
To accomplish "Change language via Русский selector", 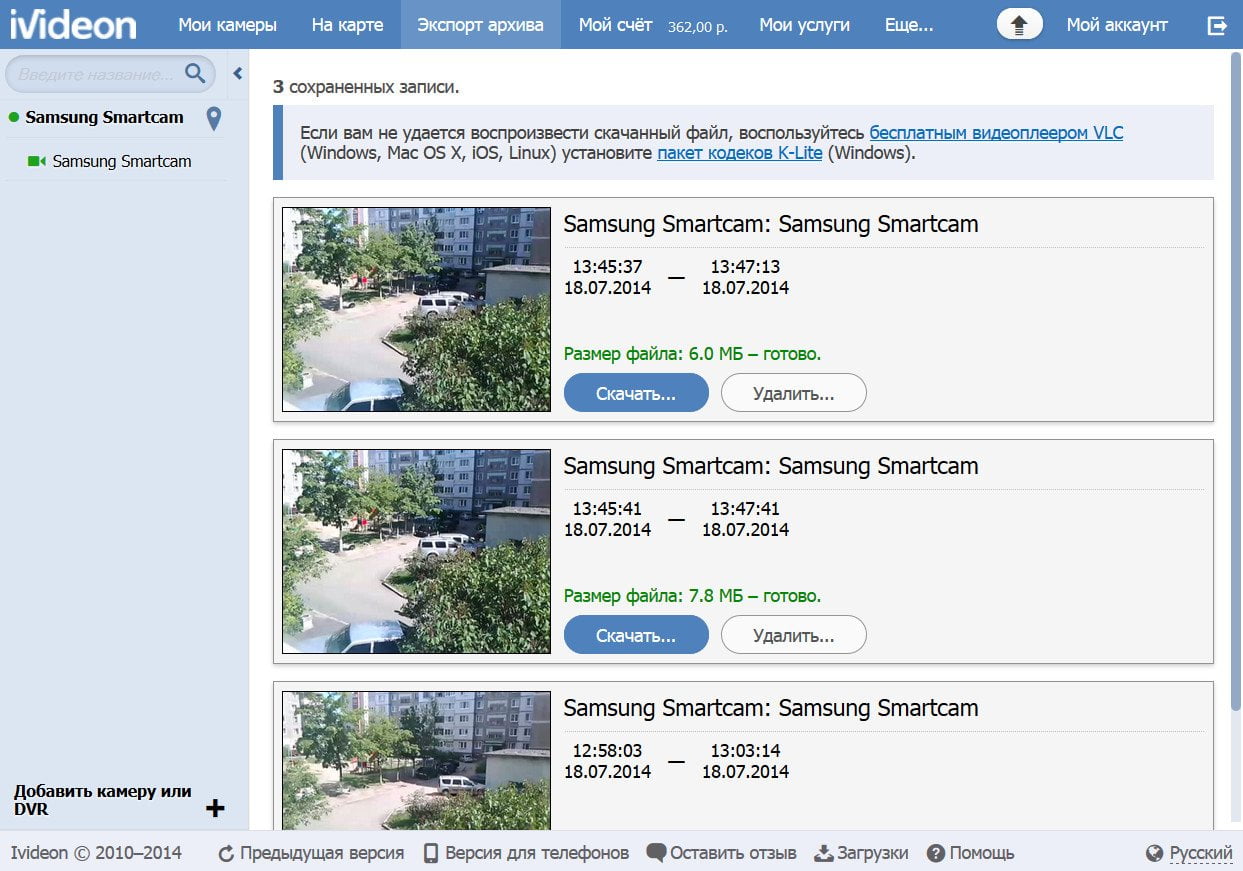I will pos(1201,853).
